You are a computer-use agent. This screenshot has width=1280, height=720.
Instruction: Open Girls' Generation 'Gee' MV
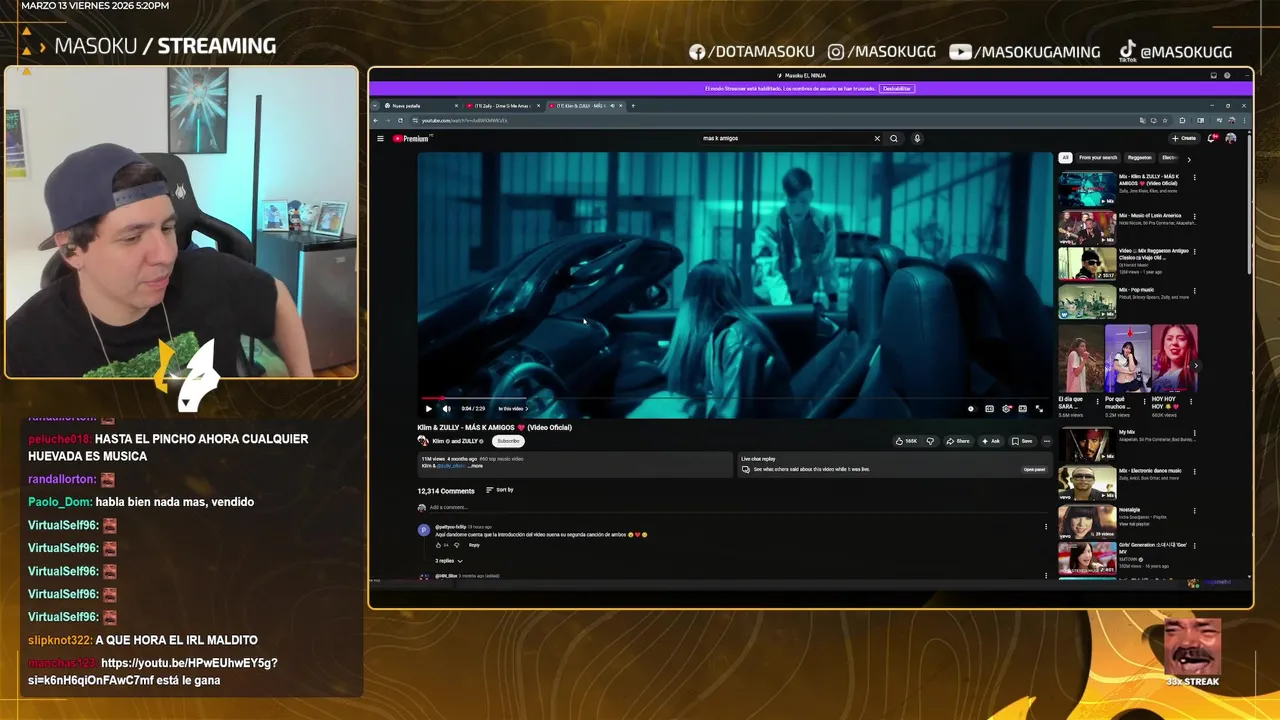(x=1087, y=558)
